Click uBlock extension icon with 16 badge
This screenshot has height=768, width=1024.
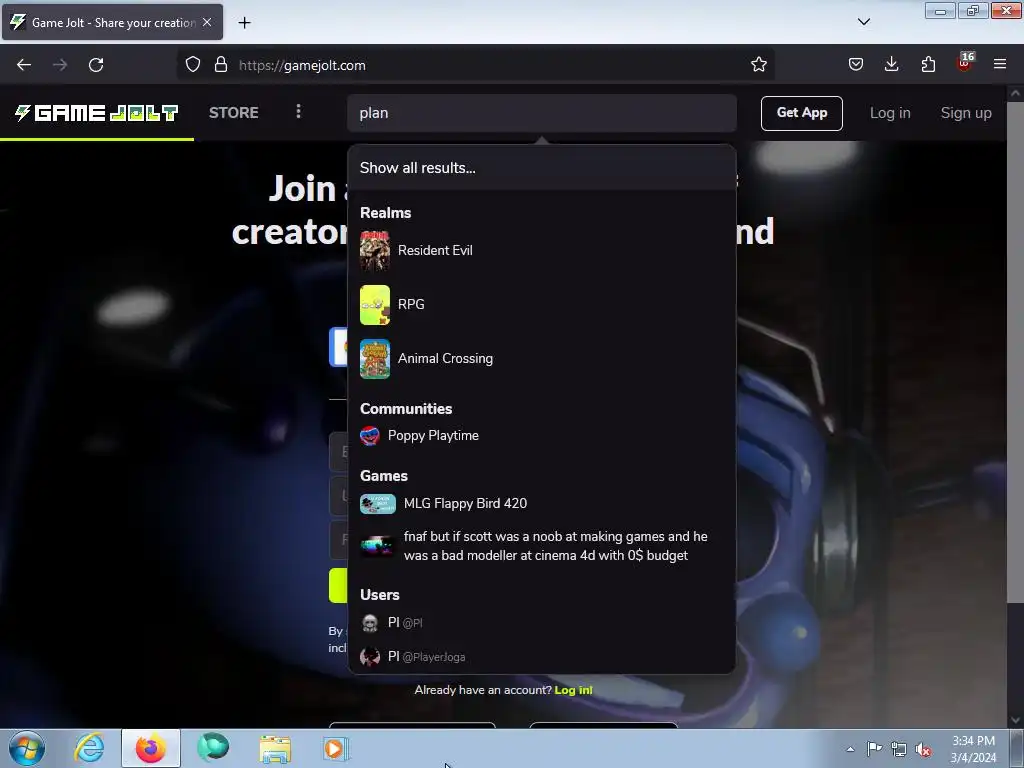(965, 63)
